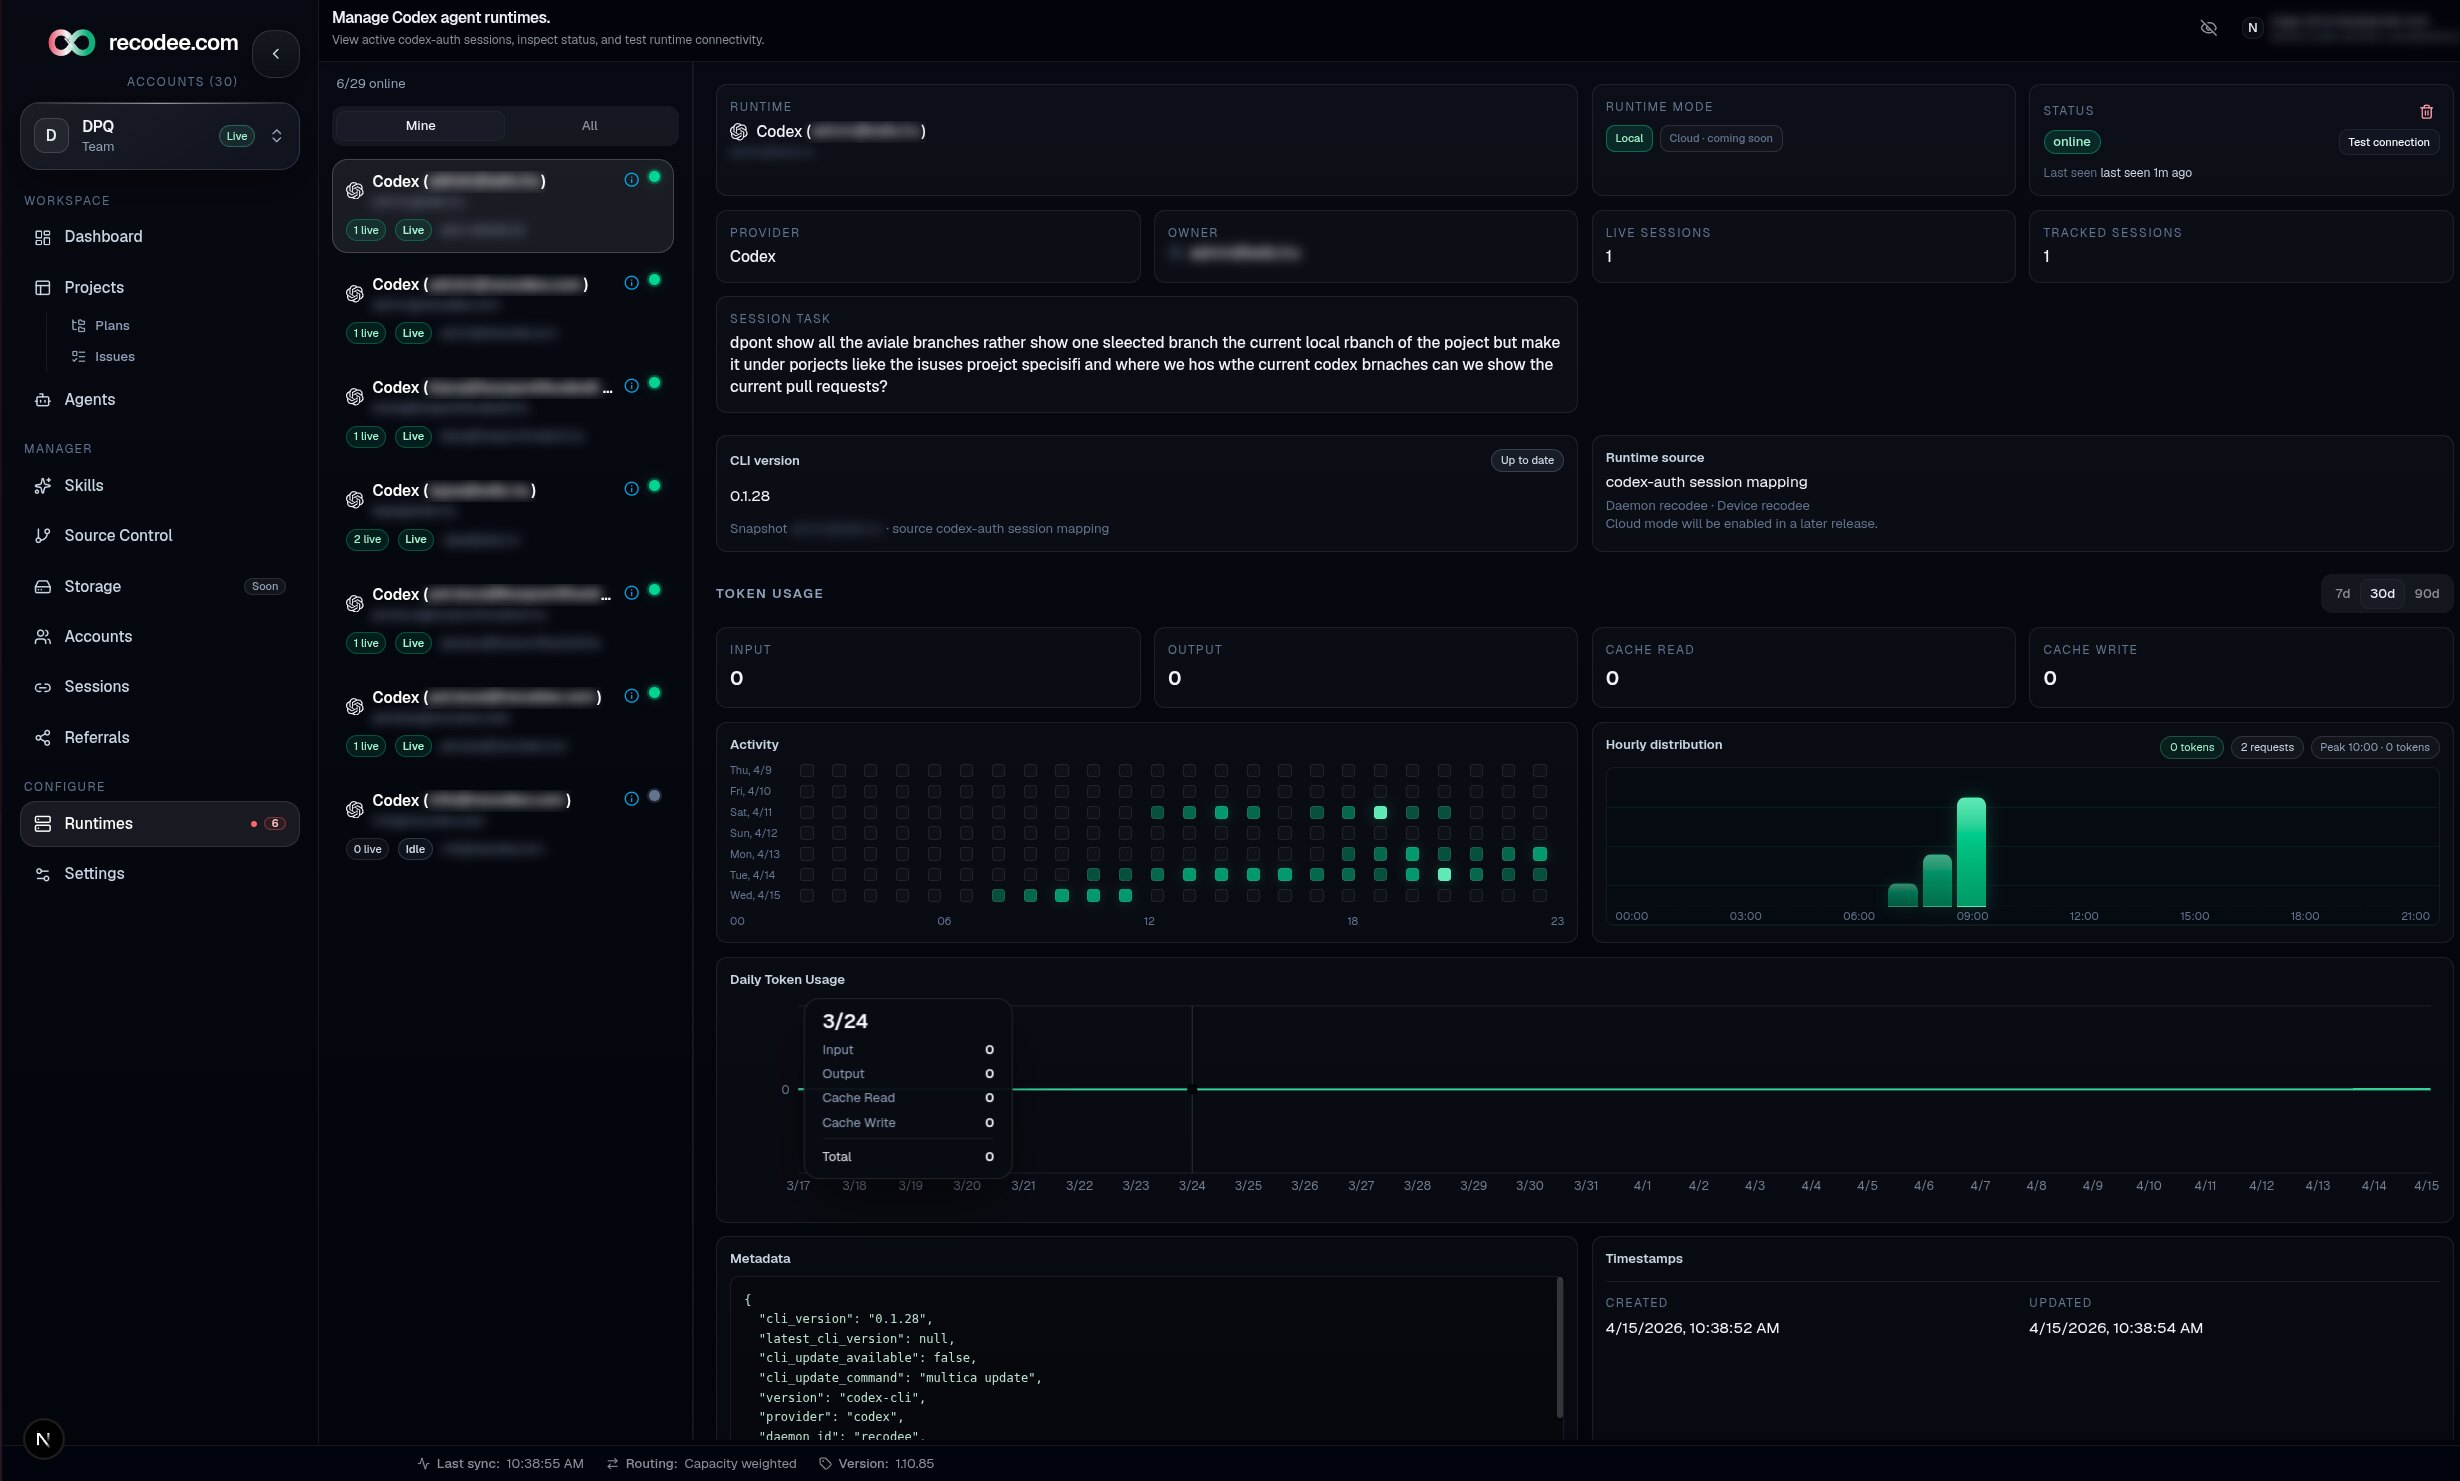
Task: Click the 0 tokens pill in Hourly distribution
Action: (x=2192, y=748)
